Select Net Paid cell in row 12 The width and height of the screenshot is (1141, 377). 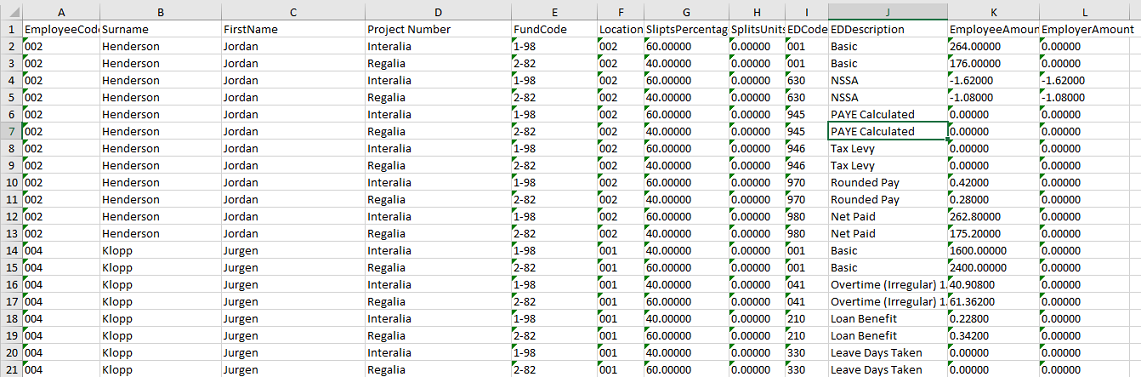pyautogui.click(x=888, y=216)
